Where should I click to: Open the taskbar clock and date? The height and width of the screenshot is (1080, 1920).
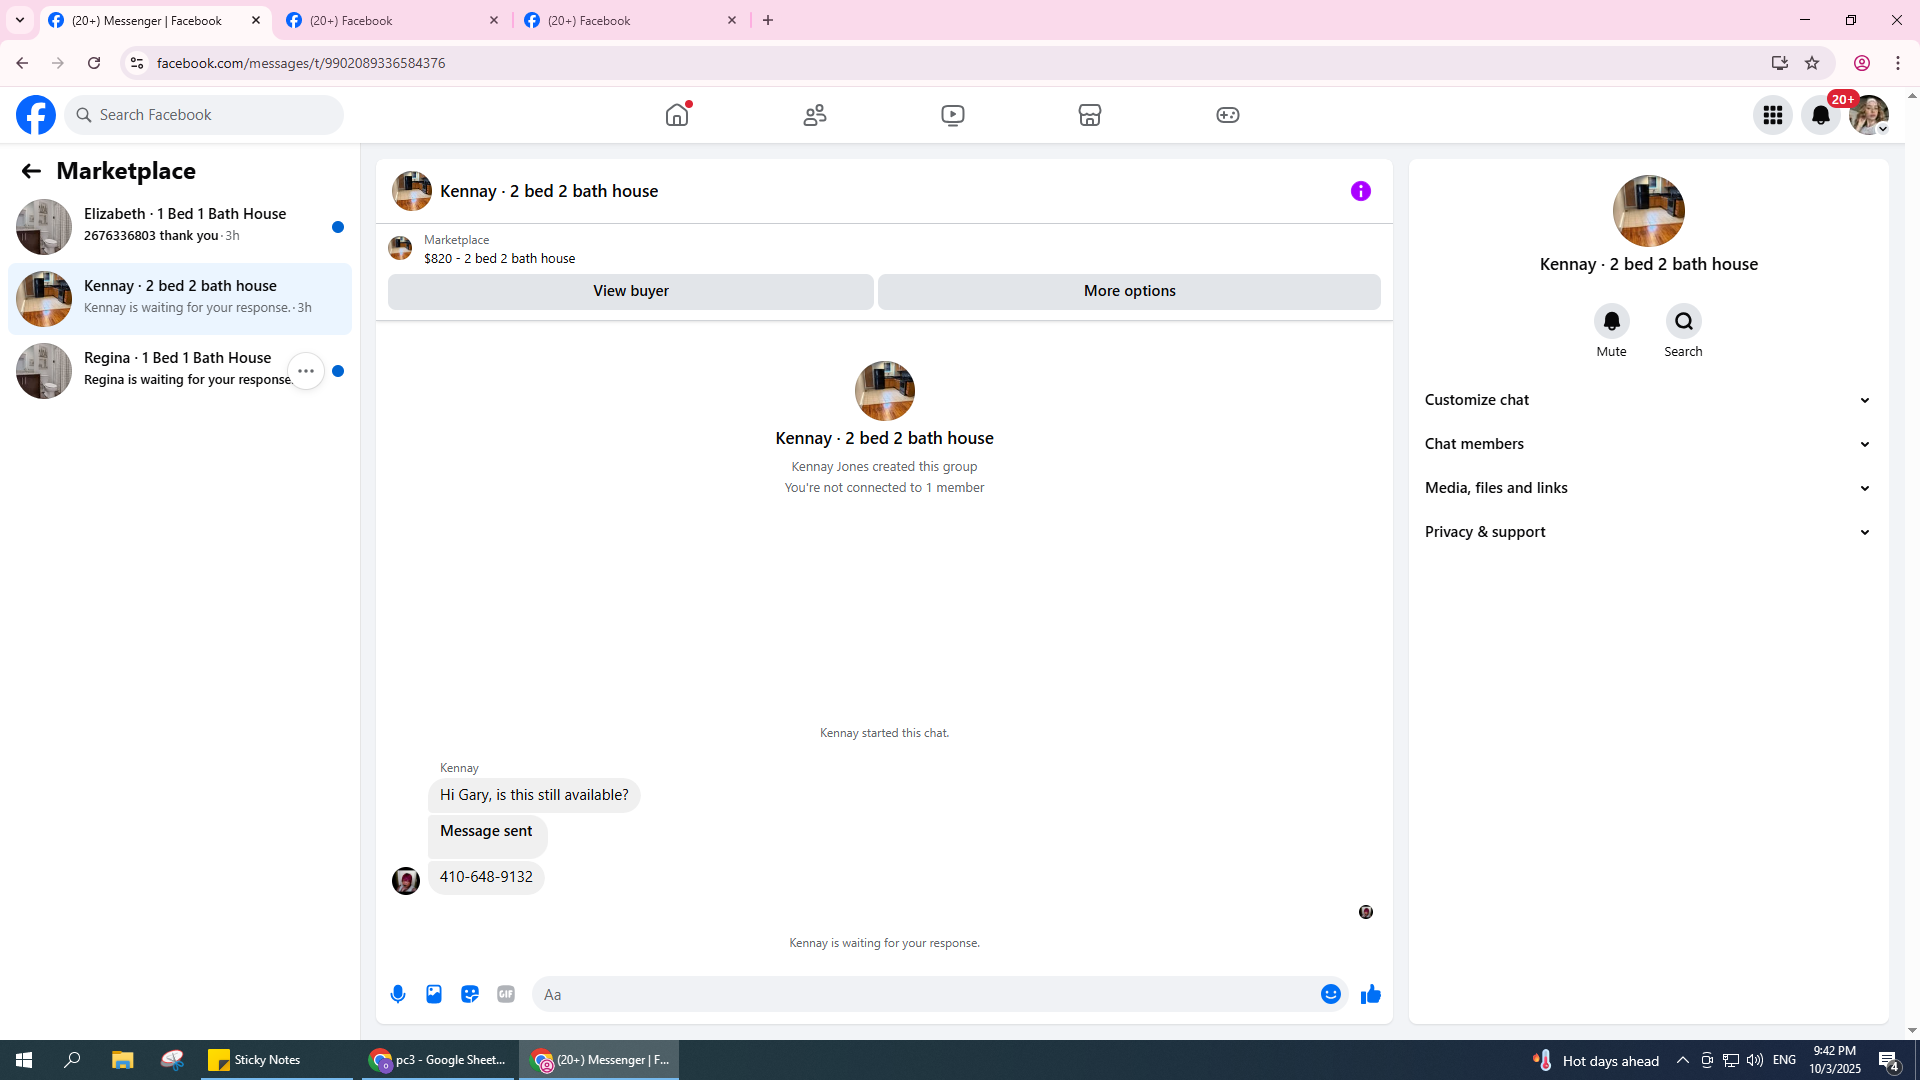[1835, 1060]
